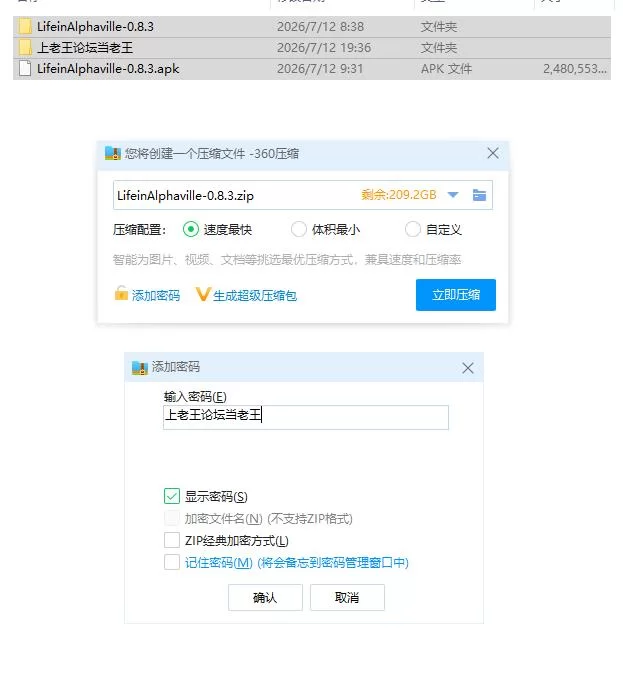Click the 输入密码(E) password input field
This screenshot has height=673, width=623.
(x=305, y=417)
